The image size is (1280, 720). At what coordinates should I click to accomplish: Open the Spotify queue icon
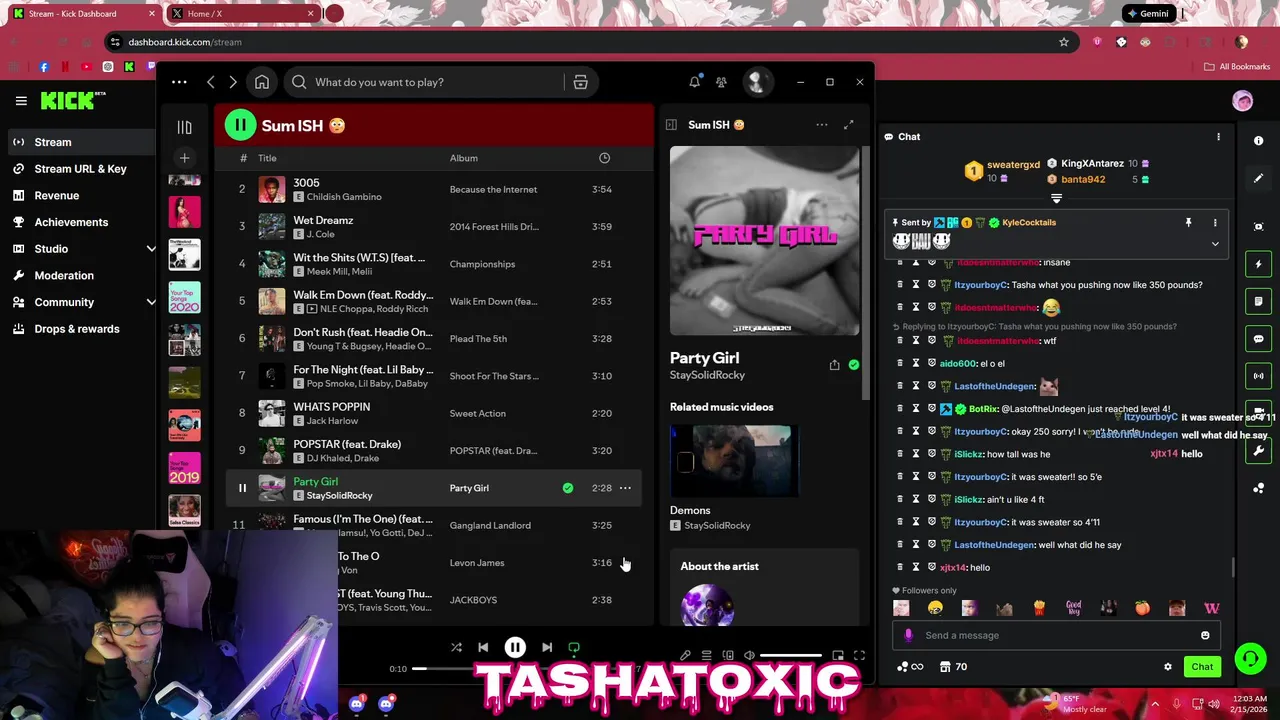pyautogui.click(x=706, y=655)
